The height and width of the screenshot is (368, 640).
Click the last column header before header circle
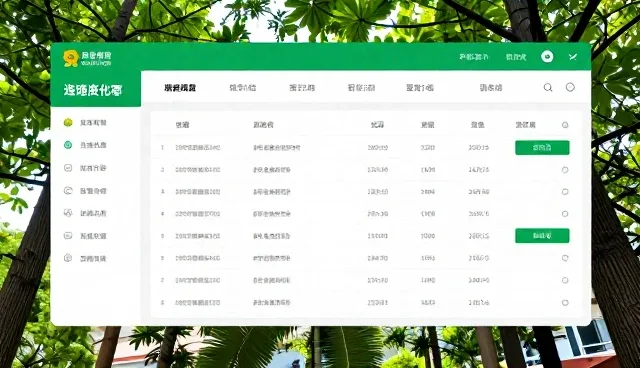525,125
